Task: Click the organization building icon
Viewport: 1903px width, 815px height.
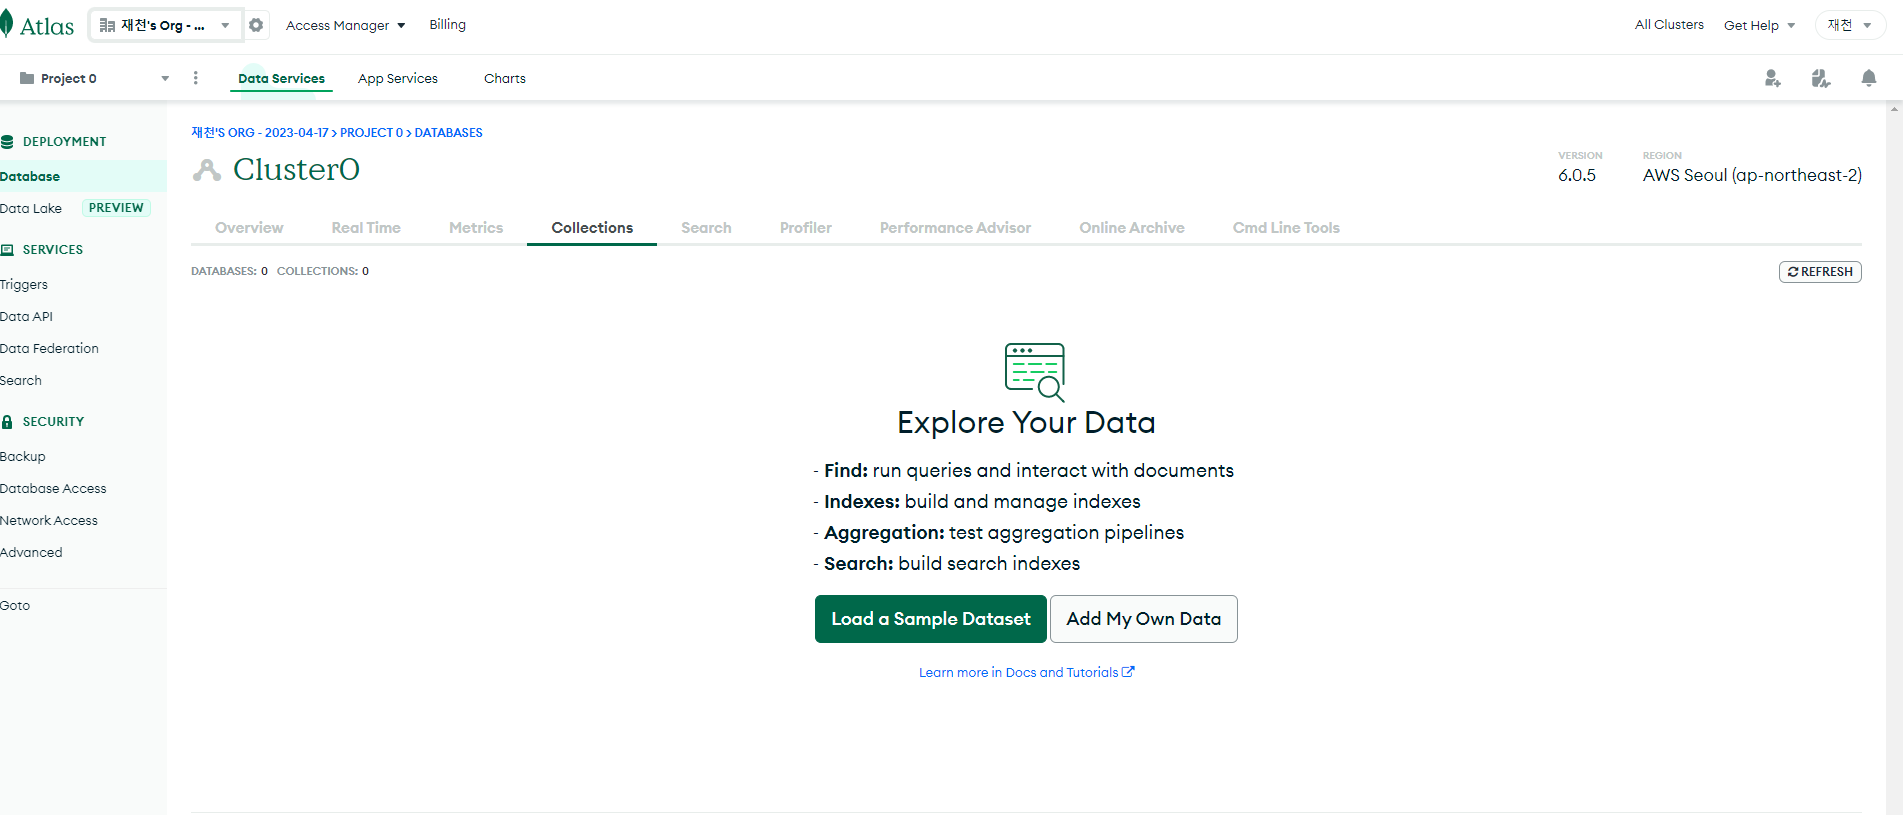Action: coord(107,25)
